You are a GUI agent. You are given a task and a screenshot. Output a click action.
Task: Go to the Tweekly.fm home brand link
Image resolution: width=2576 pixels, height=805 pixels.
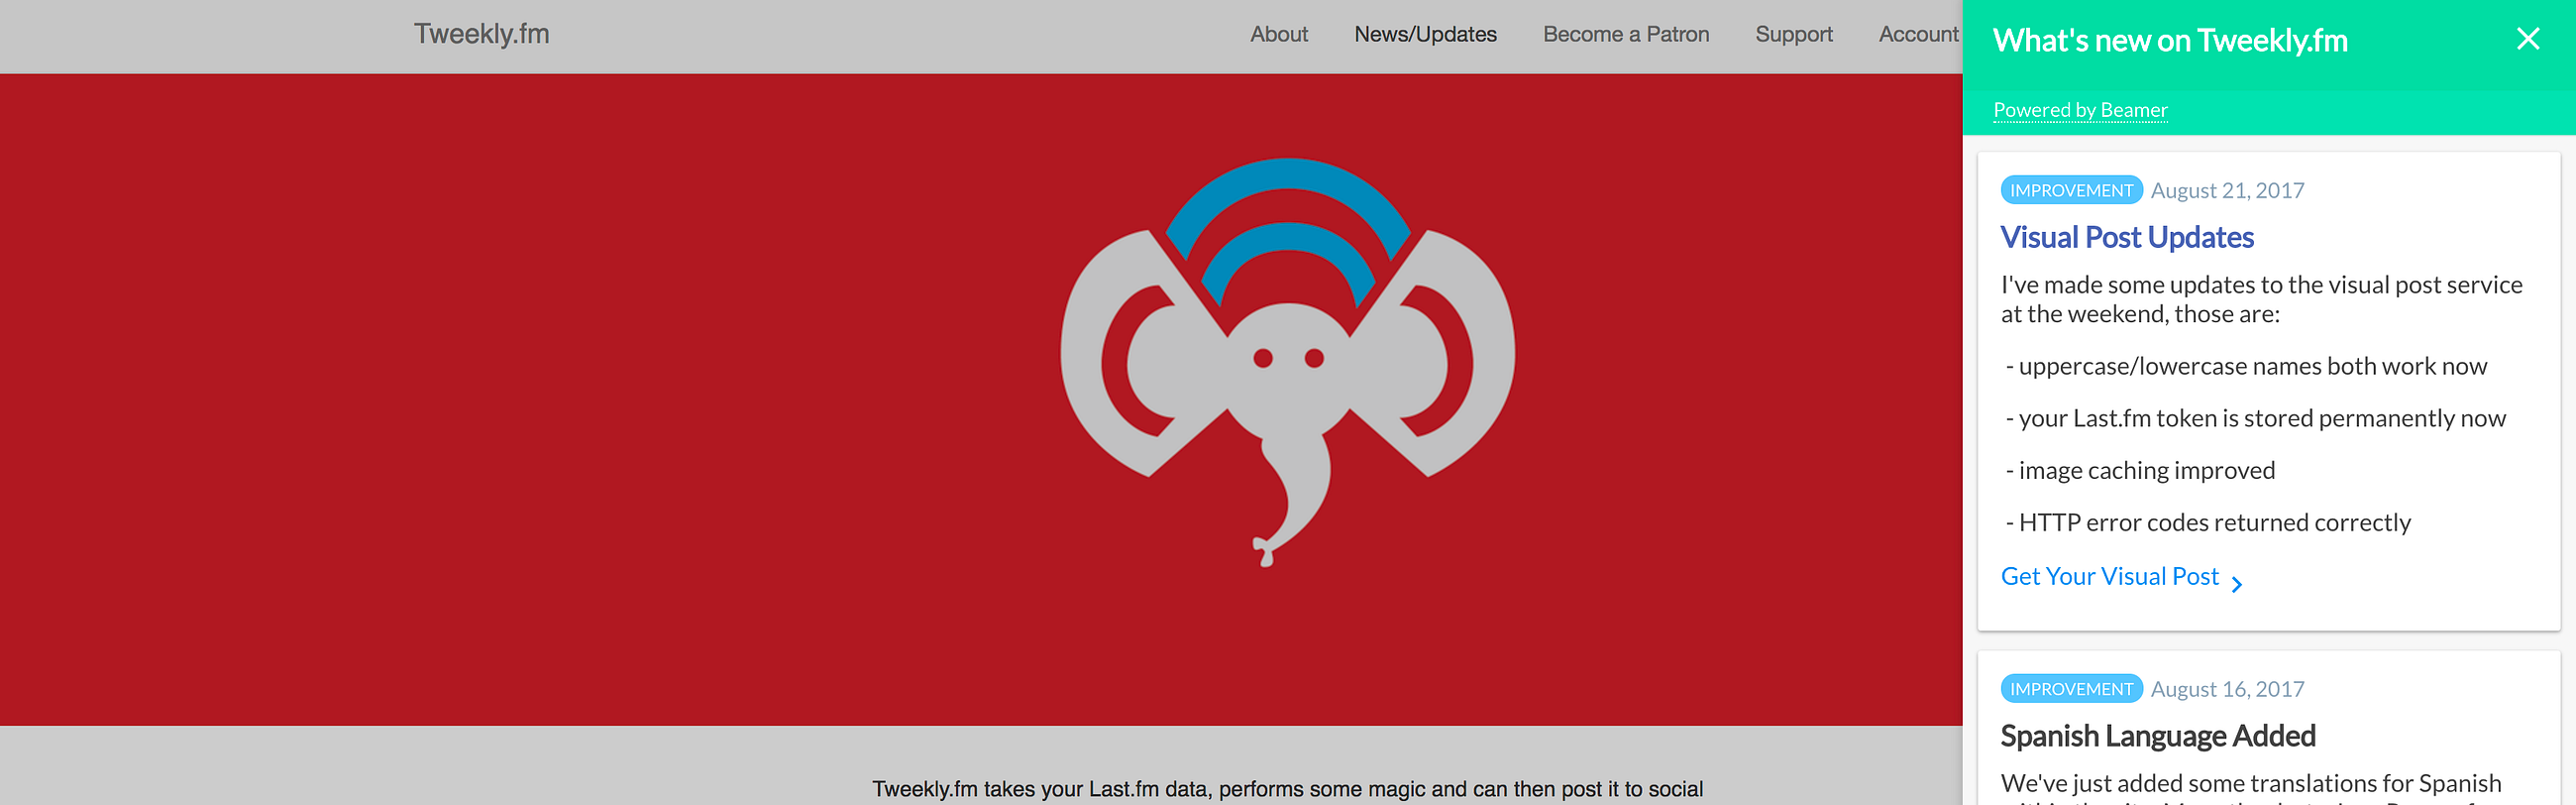(481, 34)
